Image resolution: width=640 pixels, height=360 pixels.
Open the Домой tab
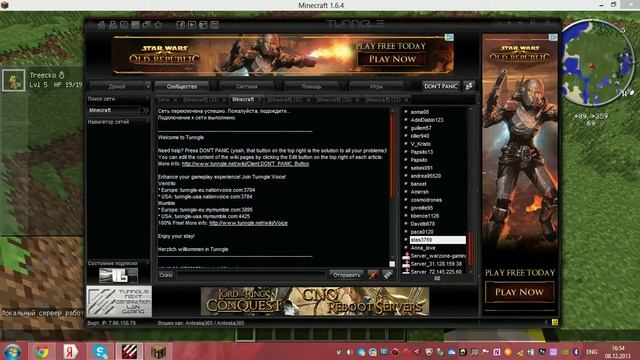[x=117, y=86]
